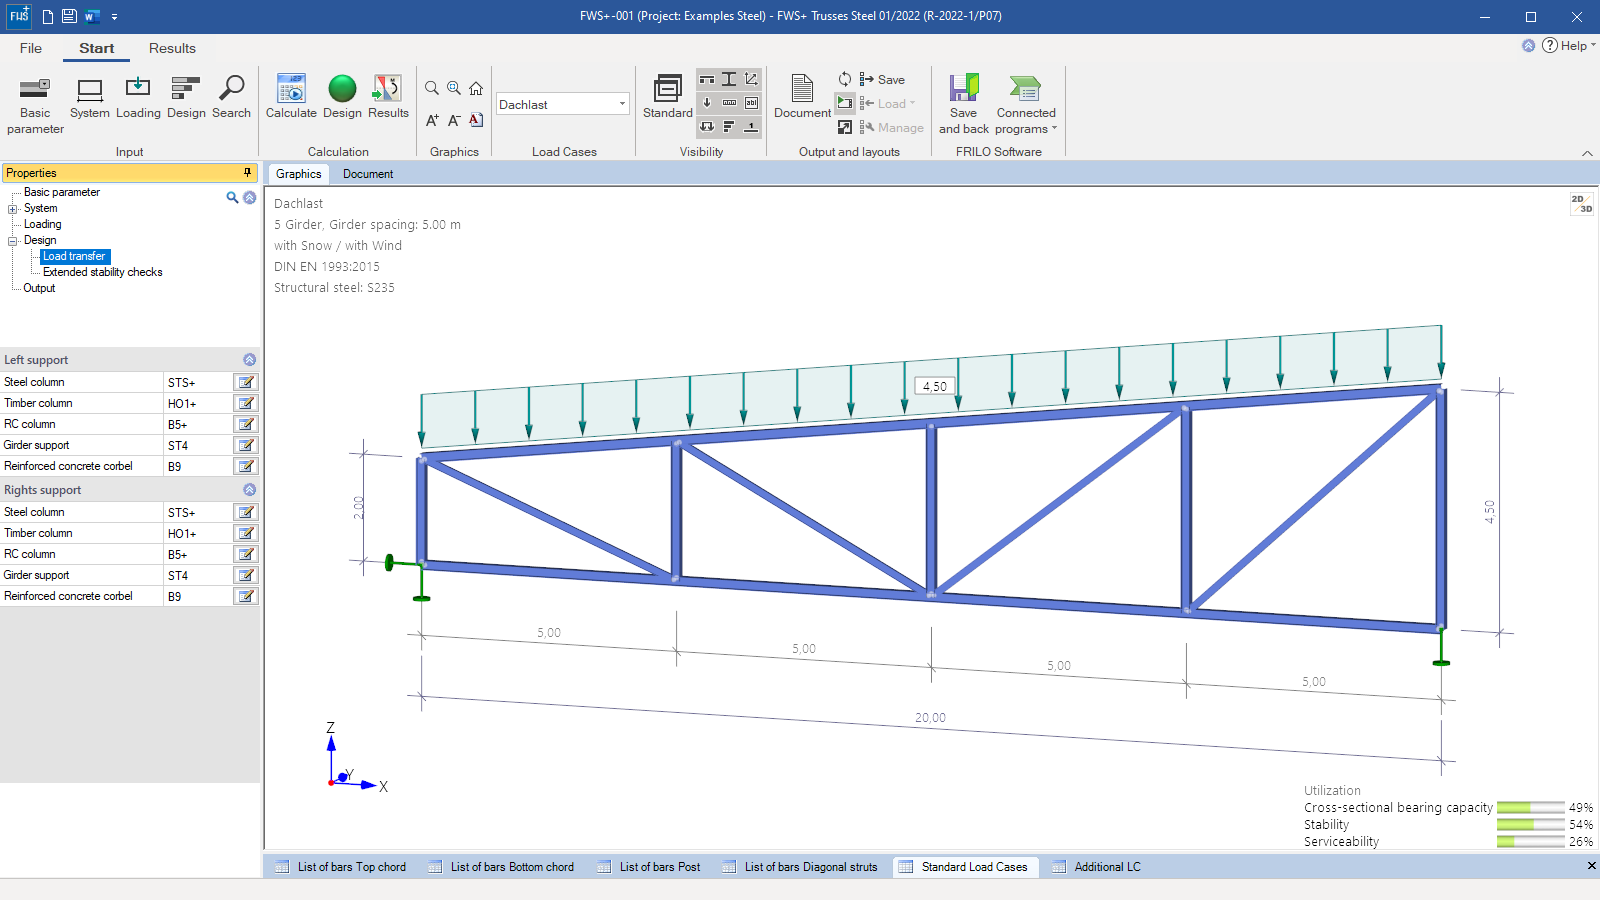The width and height of the screenshot is (1600, 900).
Task: Click the Design ribbon icon
Action: [x=186, y=97]
